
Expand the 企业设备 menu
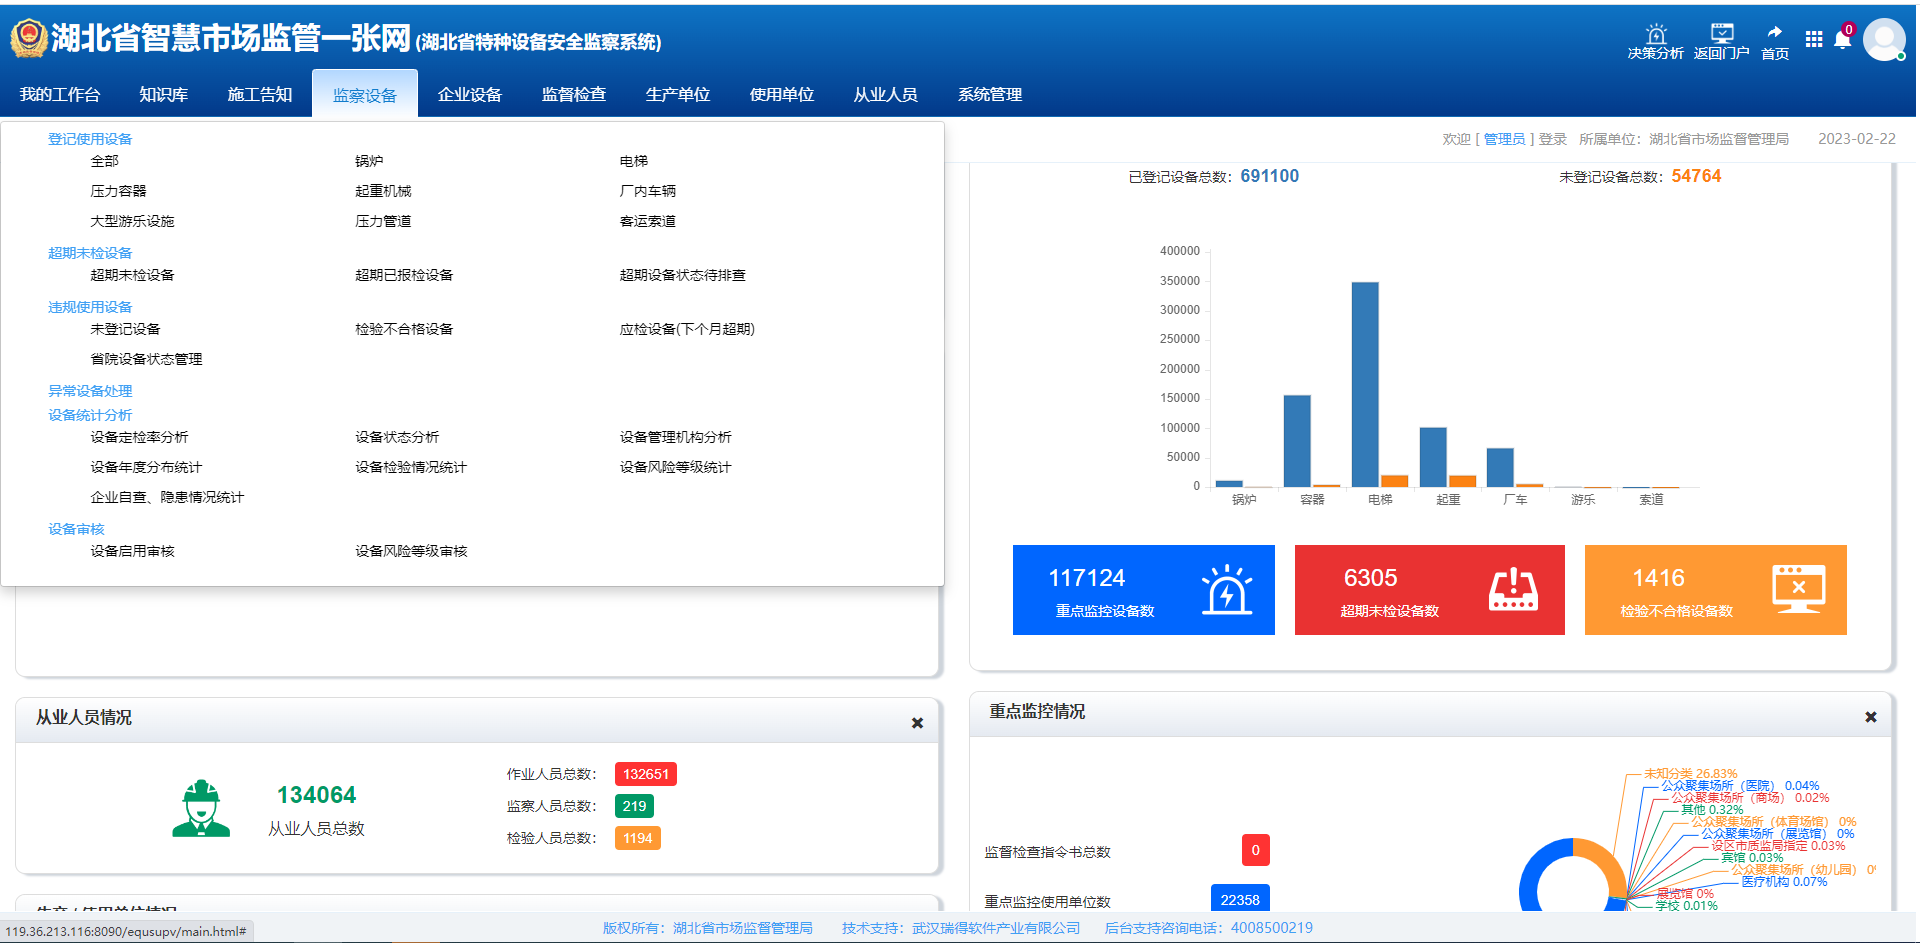coord(469,94)
